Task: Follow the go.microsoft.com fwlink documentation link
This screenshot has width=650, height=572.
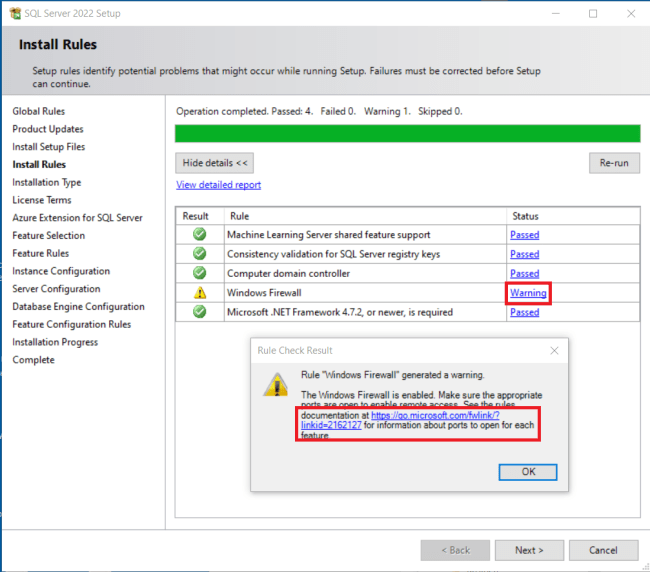Action: point(435,415)
